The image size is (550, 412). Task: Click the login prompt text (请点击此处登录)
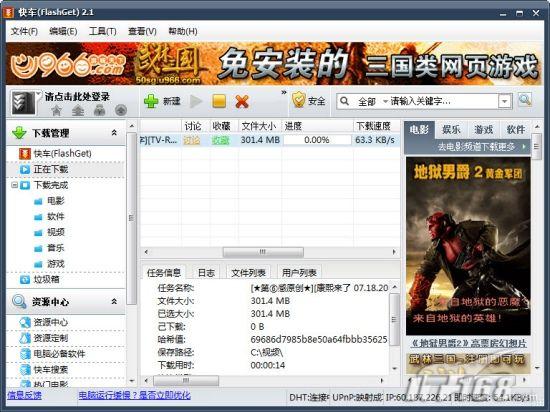77,96
